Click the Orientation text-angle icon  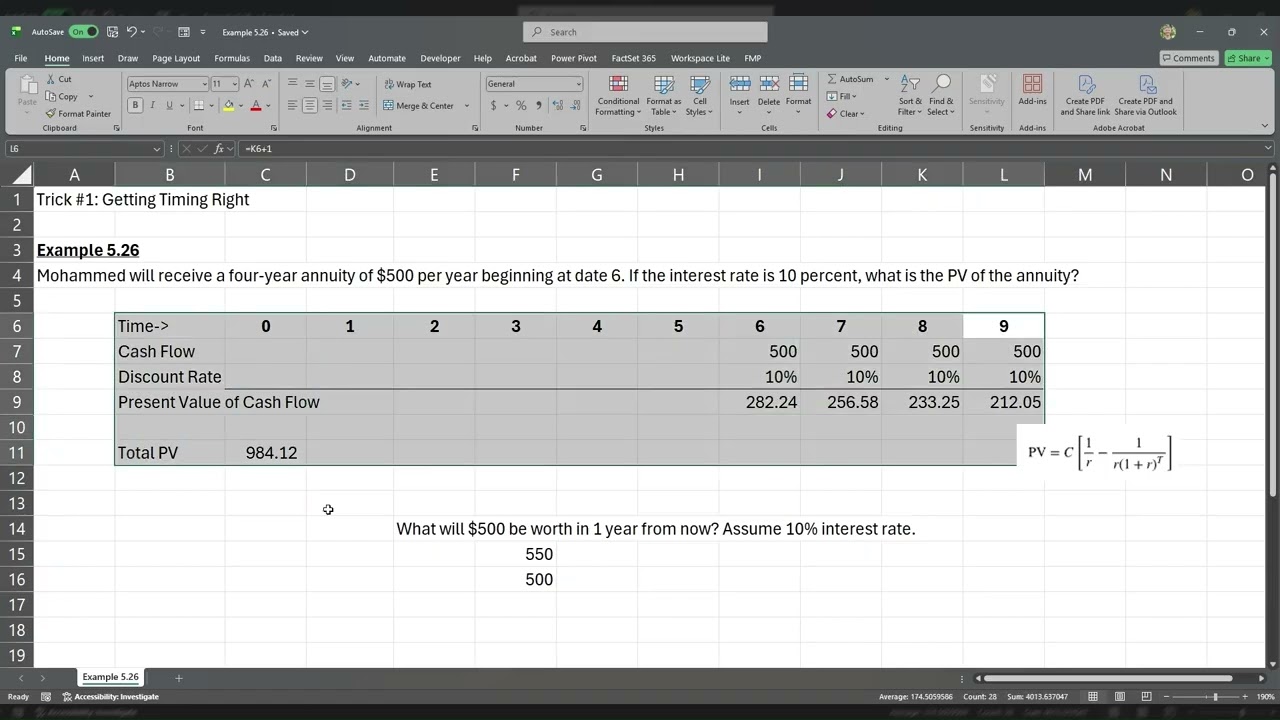click(x=347, y=84)
